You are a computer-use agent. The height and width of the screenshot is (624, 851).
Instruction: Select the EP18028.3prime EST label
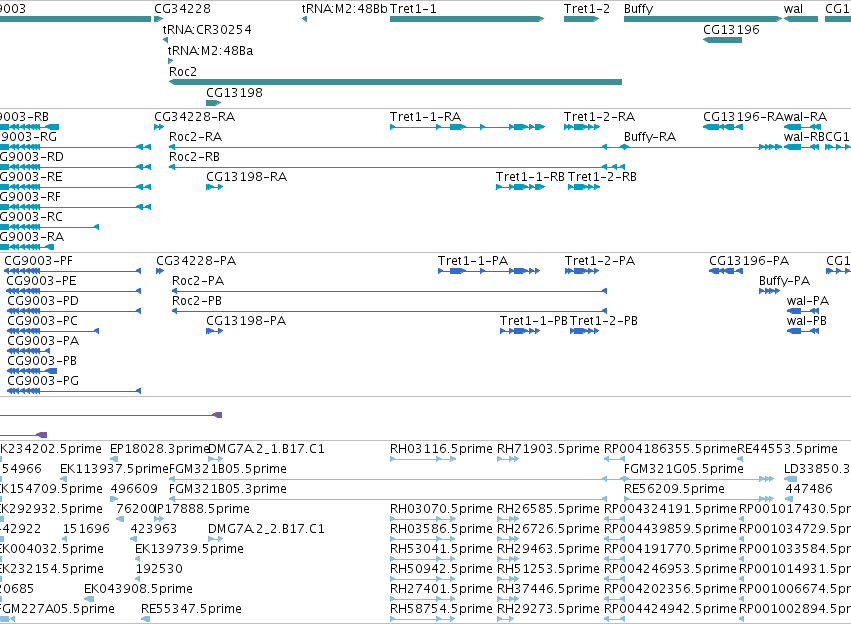click(x=159, y=449)
